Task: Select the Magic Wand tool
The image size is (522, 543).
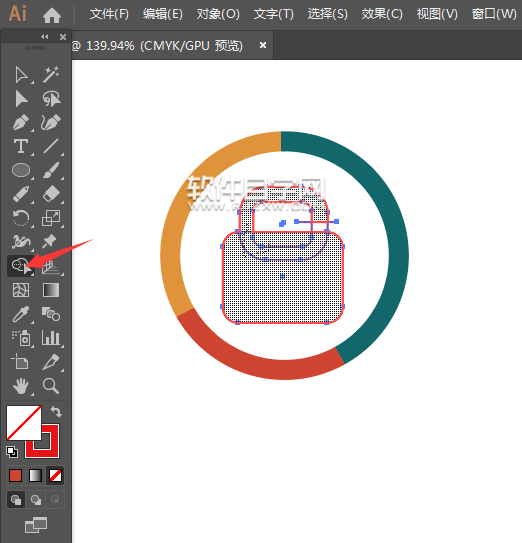Action: coord(51,74)
